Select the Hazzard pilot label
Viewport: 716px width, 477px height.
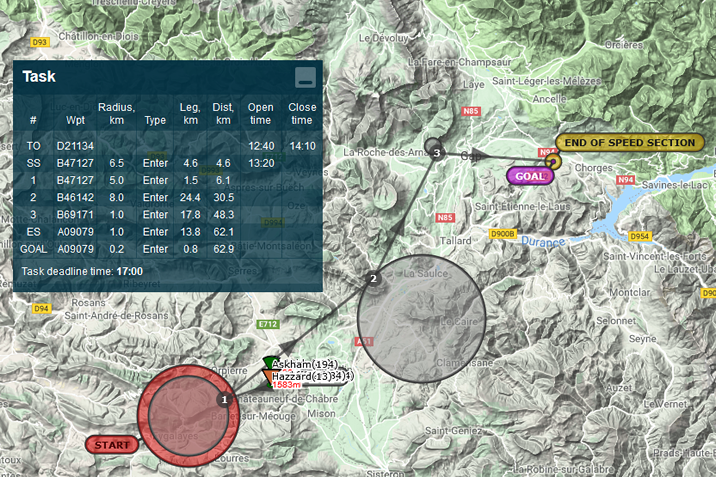pyautogui.click(x=310, y=376)
